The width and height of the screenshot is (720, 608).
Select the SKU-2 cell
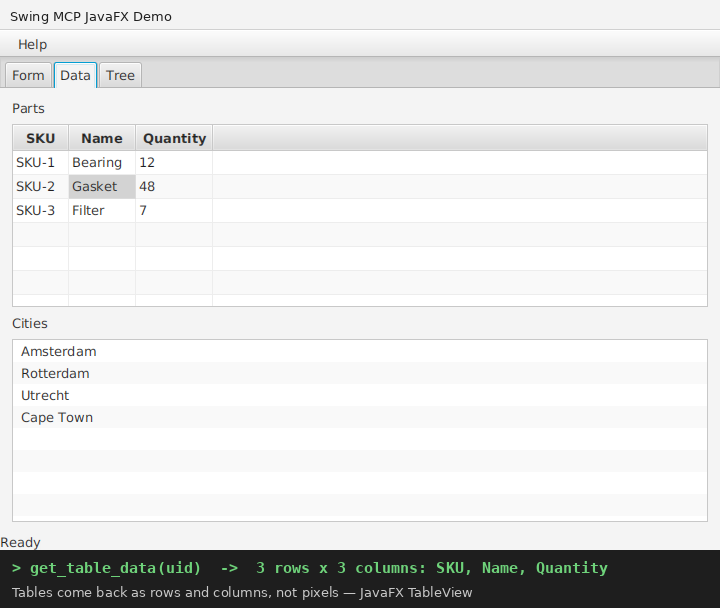click(x=40, y=186)
